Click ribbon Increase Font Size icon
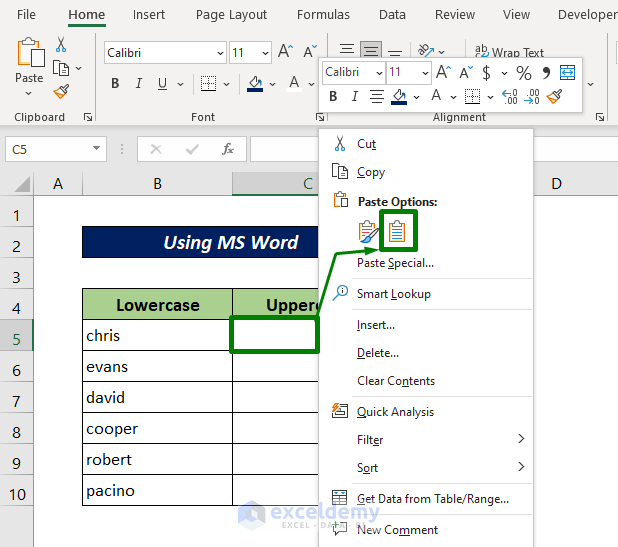 point(285,51)
